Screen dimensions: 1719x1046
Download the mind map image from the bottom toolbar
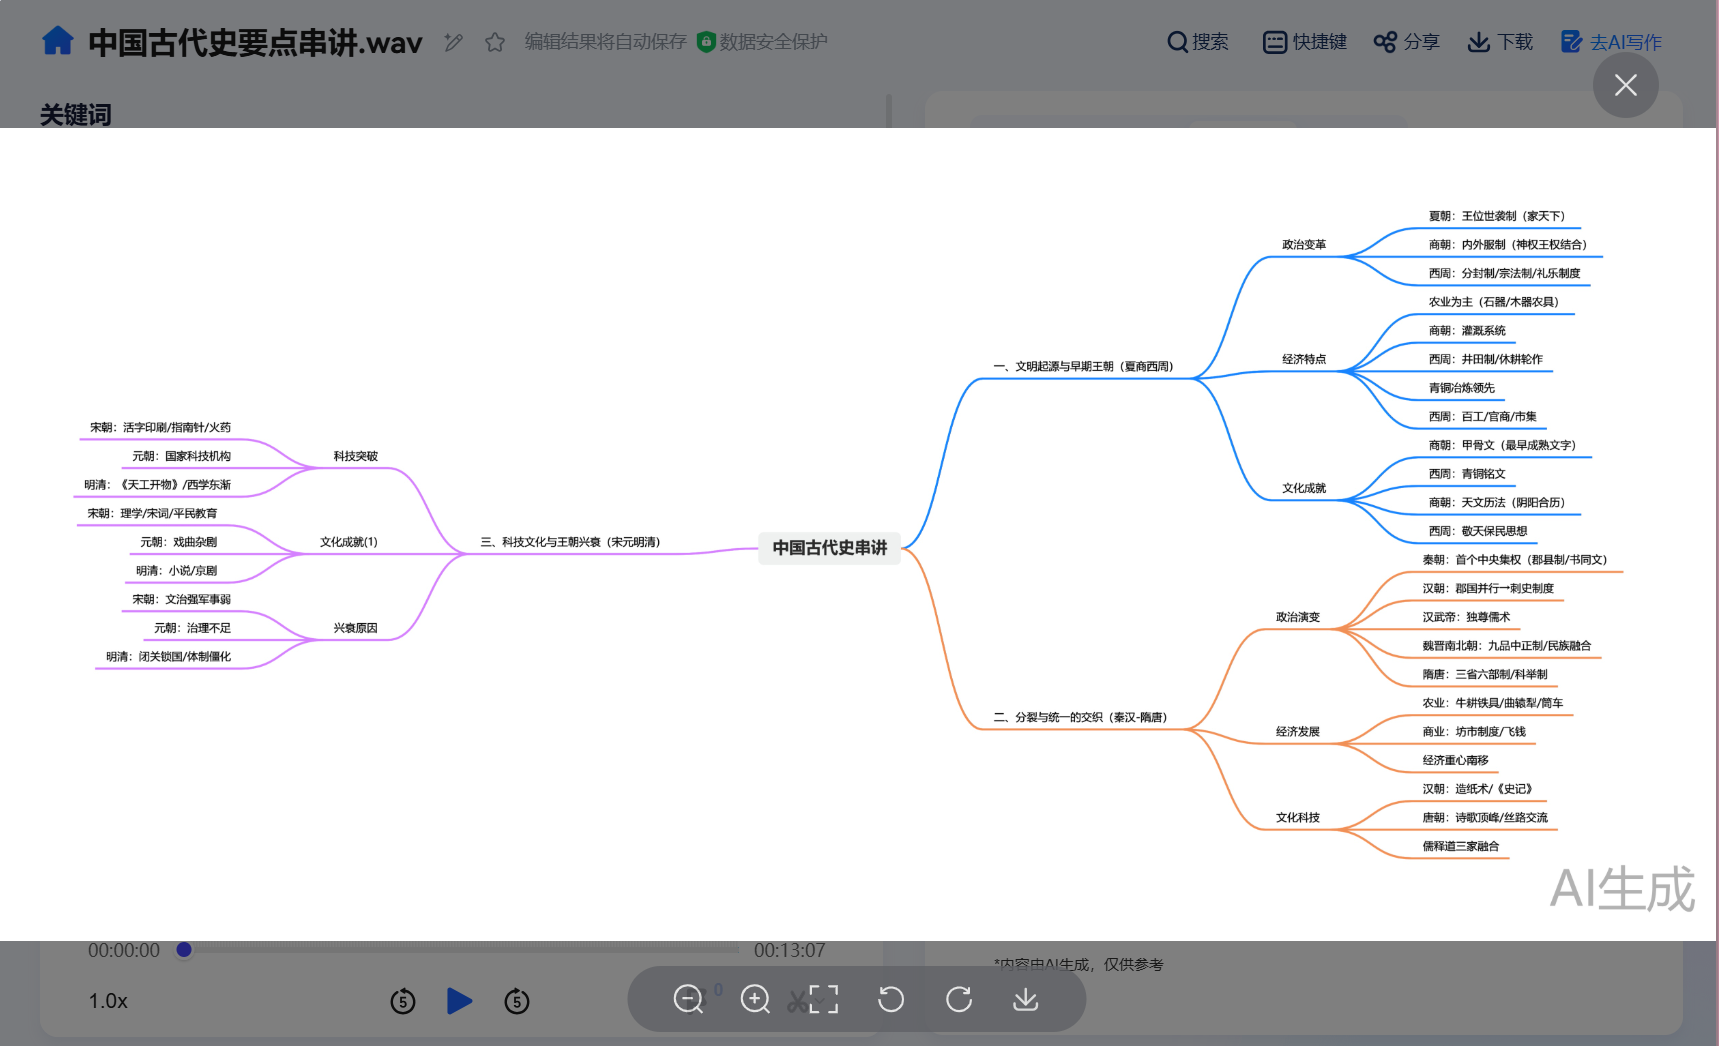(1026, 999)
